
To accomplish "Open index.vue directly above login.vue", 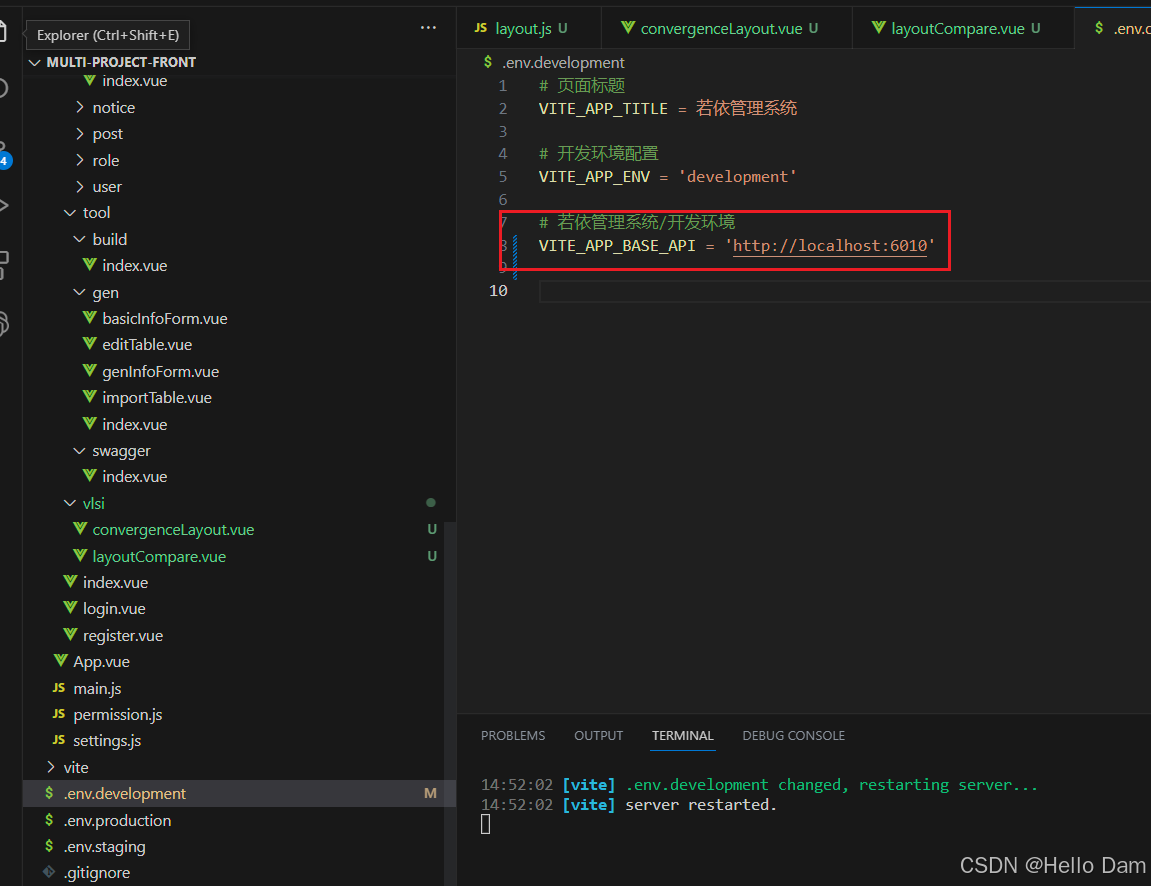I will pos(115,583).
